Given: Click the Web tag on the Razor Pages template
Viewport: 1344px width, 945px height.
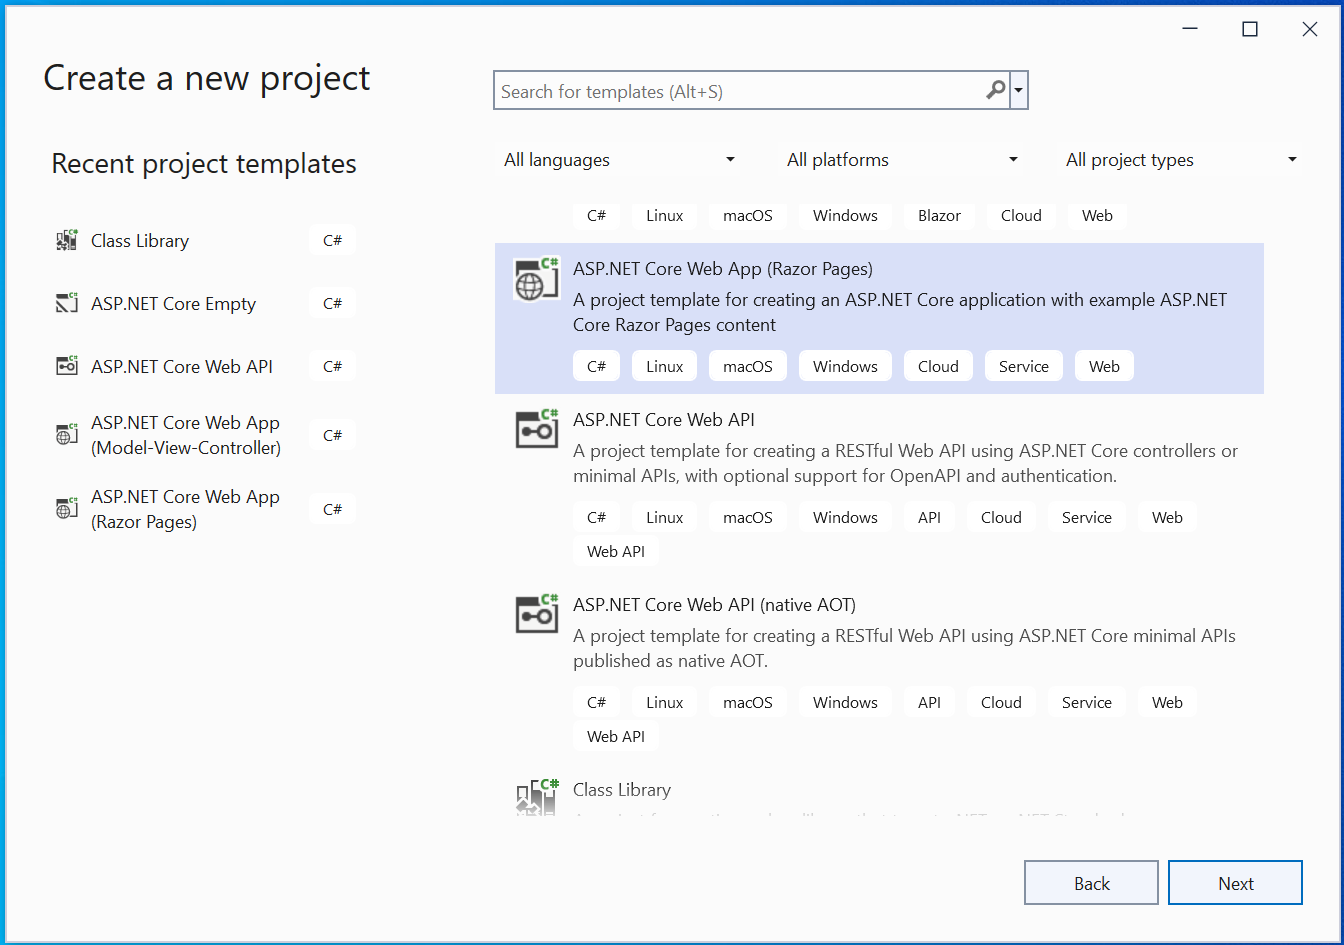Looking at the screenshot, I should [1104, 366].
